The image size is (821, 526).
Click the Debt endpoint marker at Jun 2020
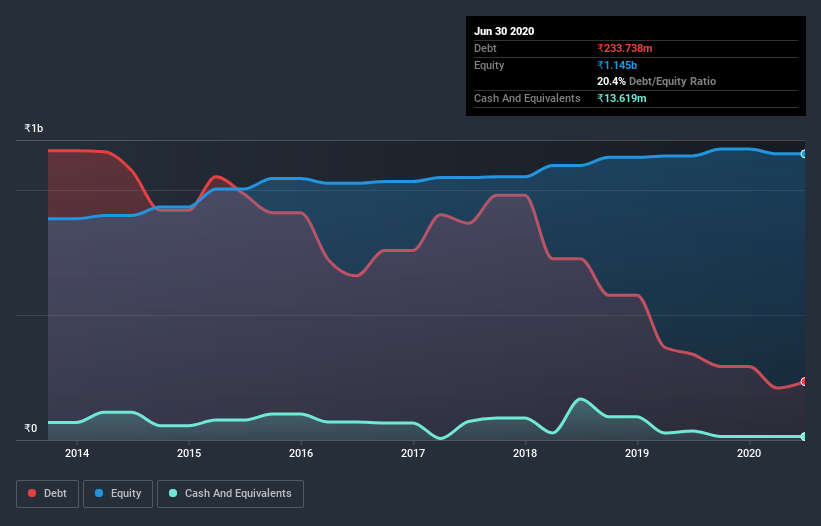pos(804,382)
